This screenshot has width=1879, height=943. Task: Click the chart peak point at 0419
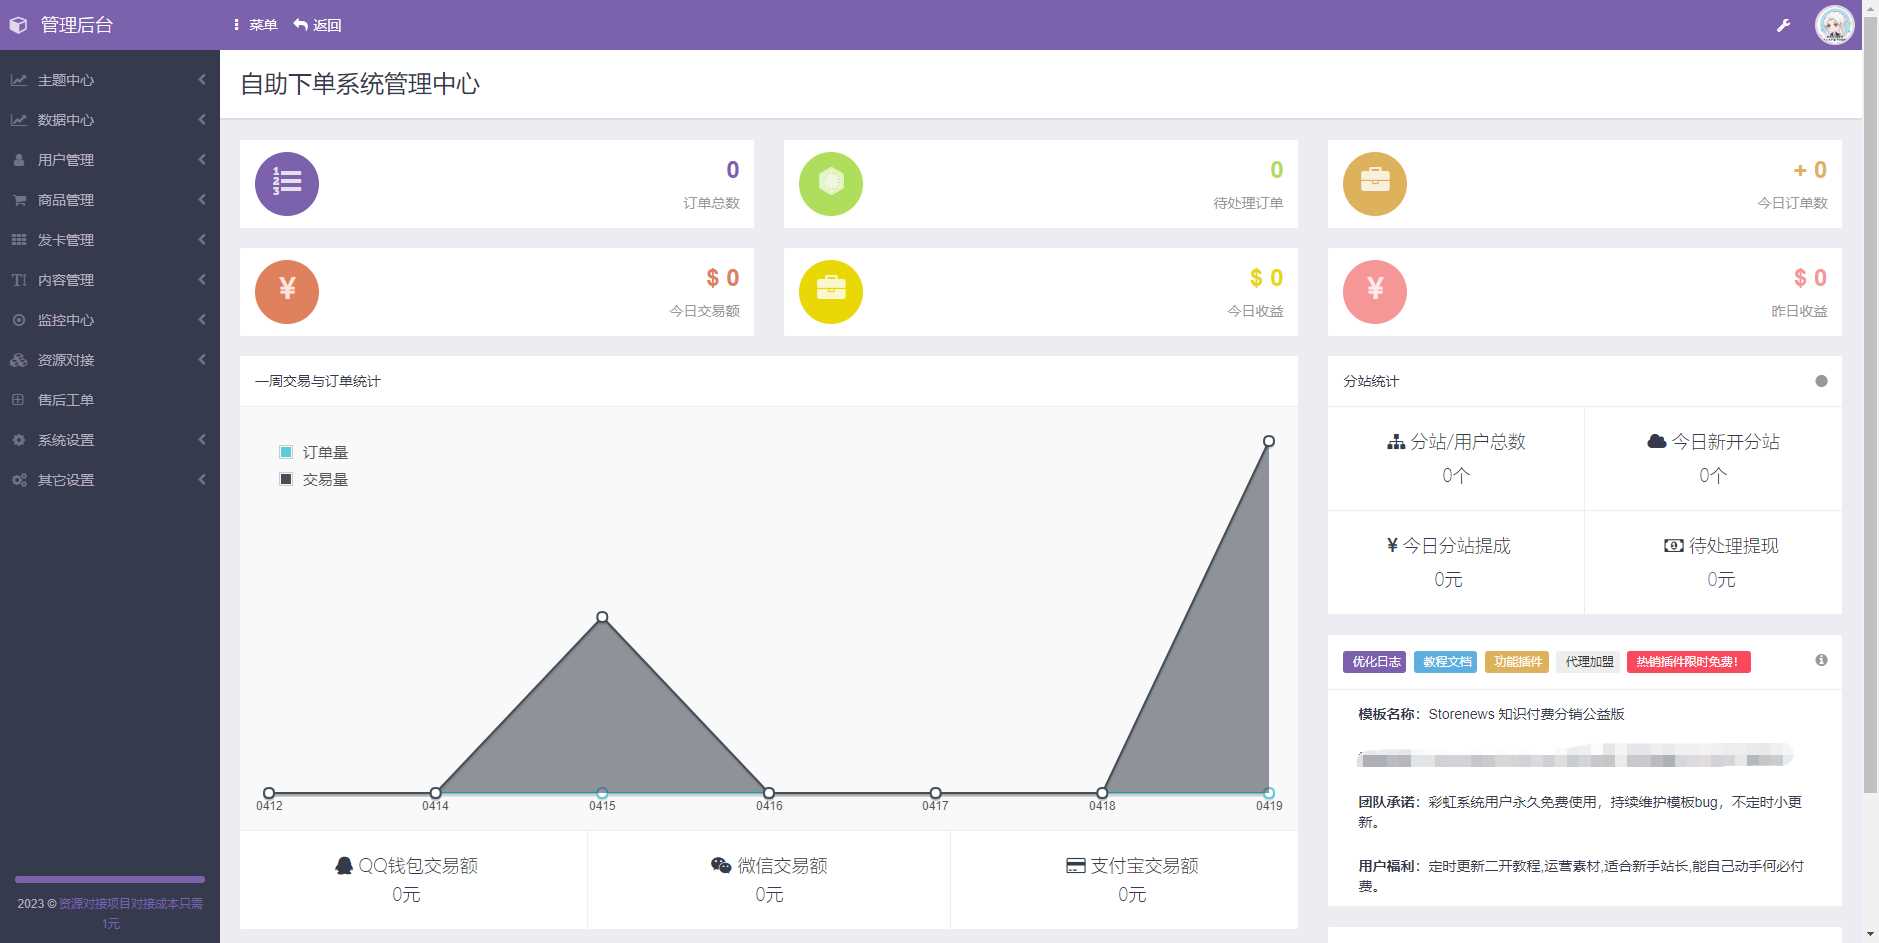click(x=1268, y=440)
